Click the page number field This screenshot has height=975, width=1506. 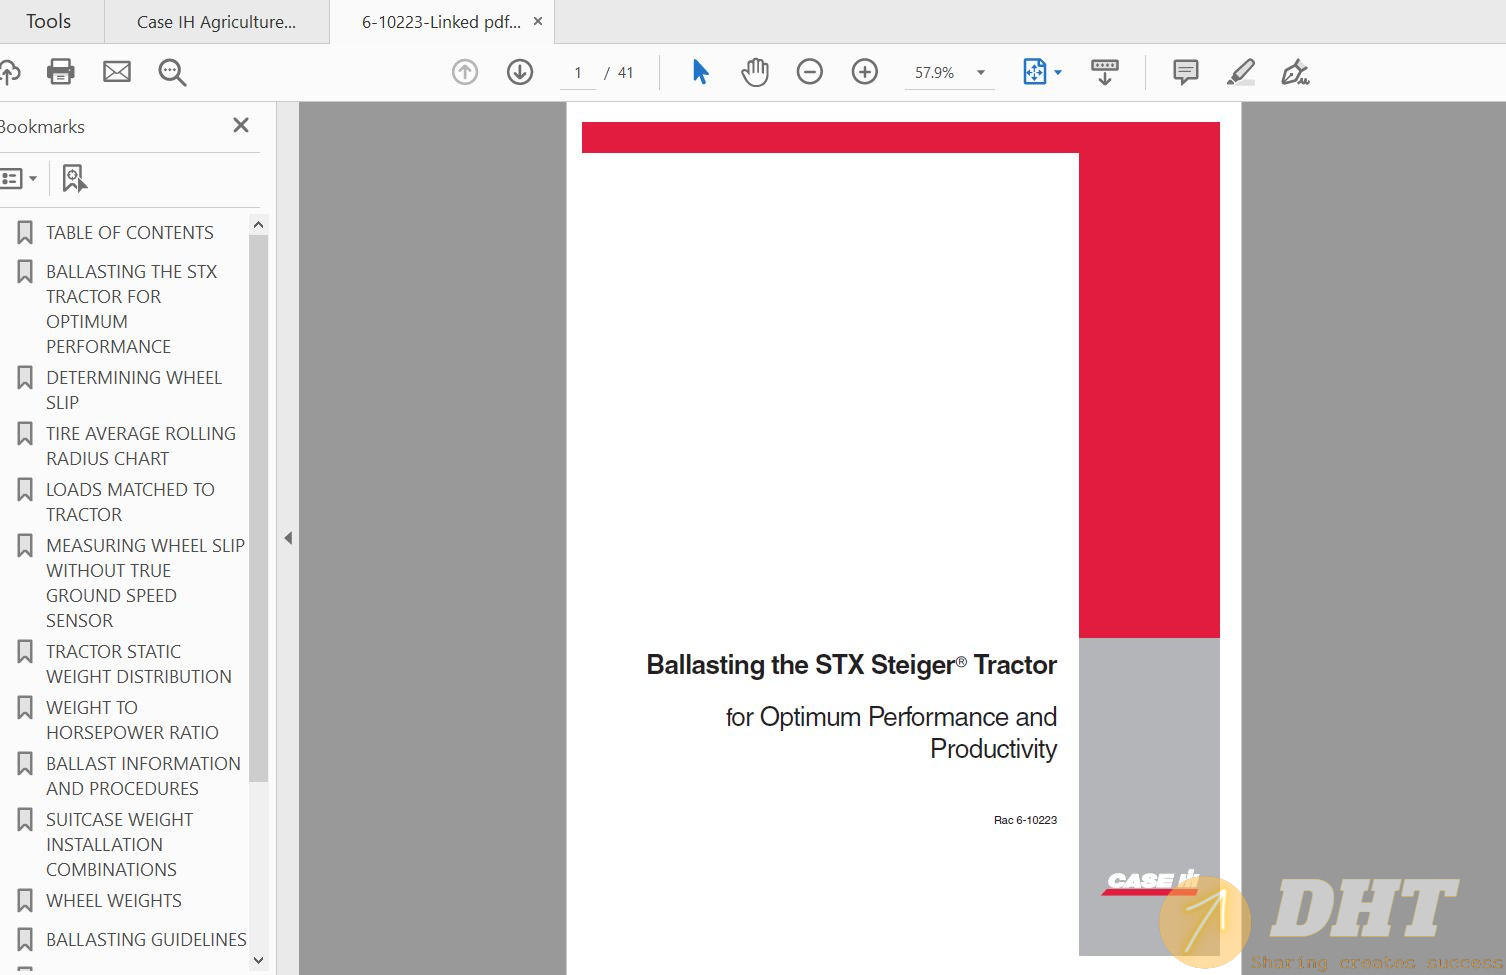[x=578, y=73]
